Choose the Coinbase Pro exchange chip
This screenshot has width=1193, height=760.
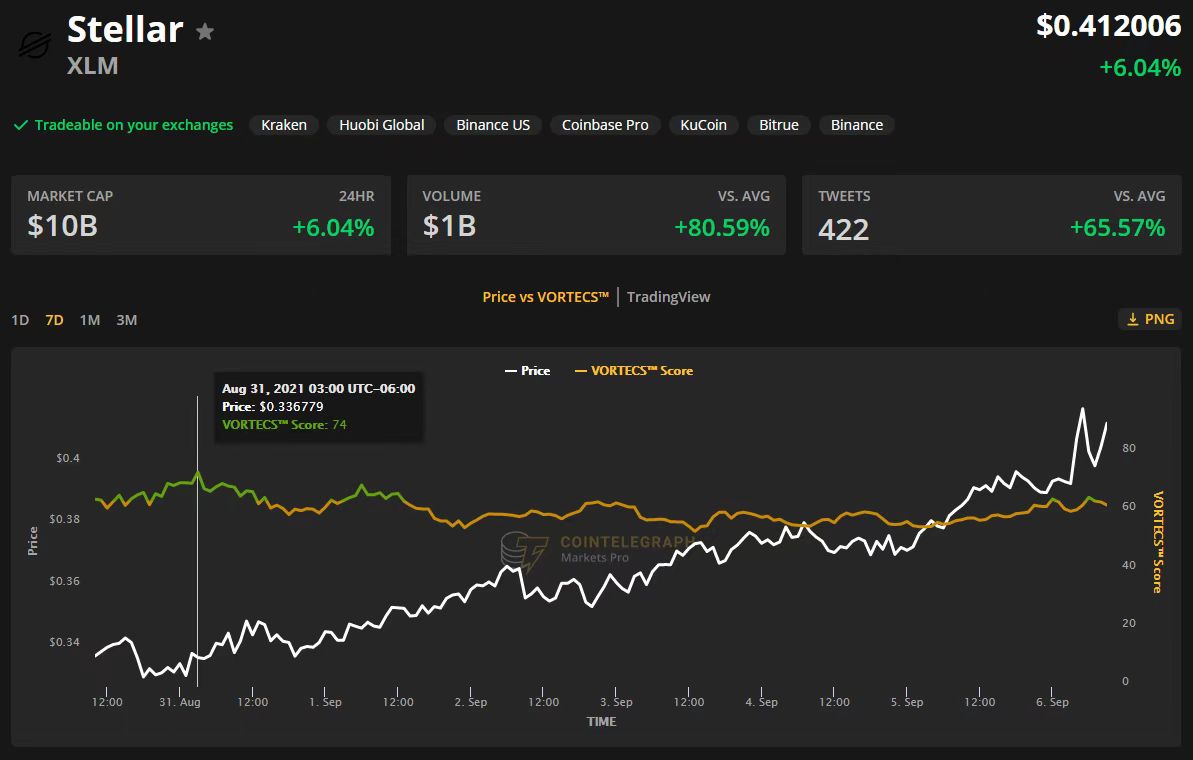[605, 125]
